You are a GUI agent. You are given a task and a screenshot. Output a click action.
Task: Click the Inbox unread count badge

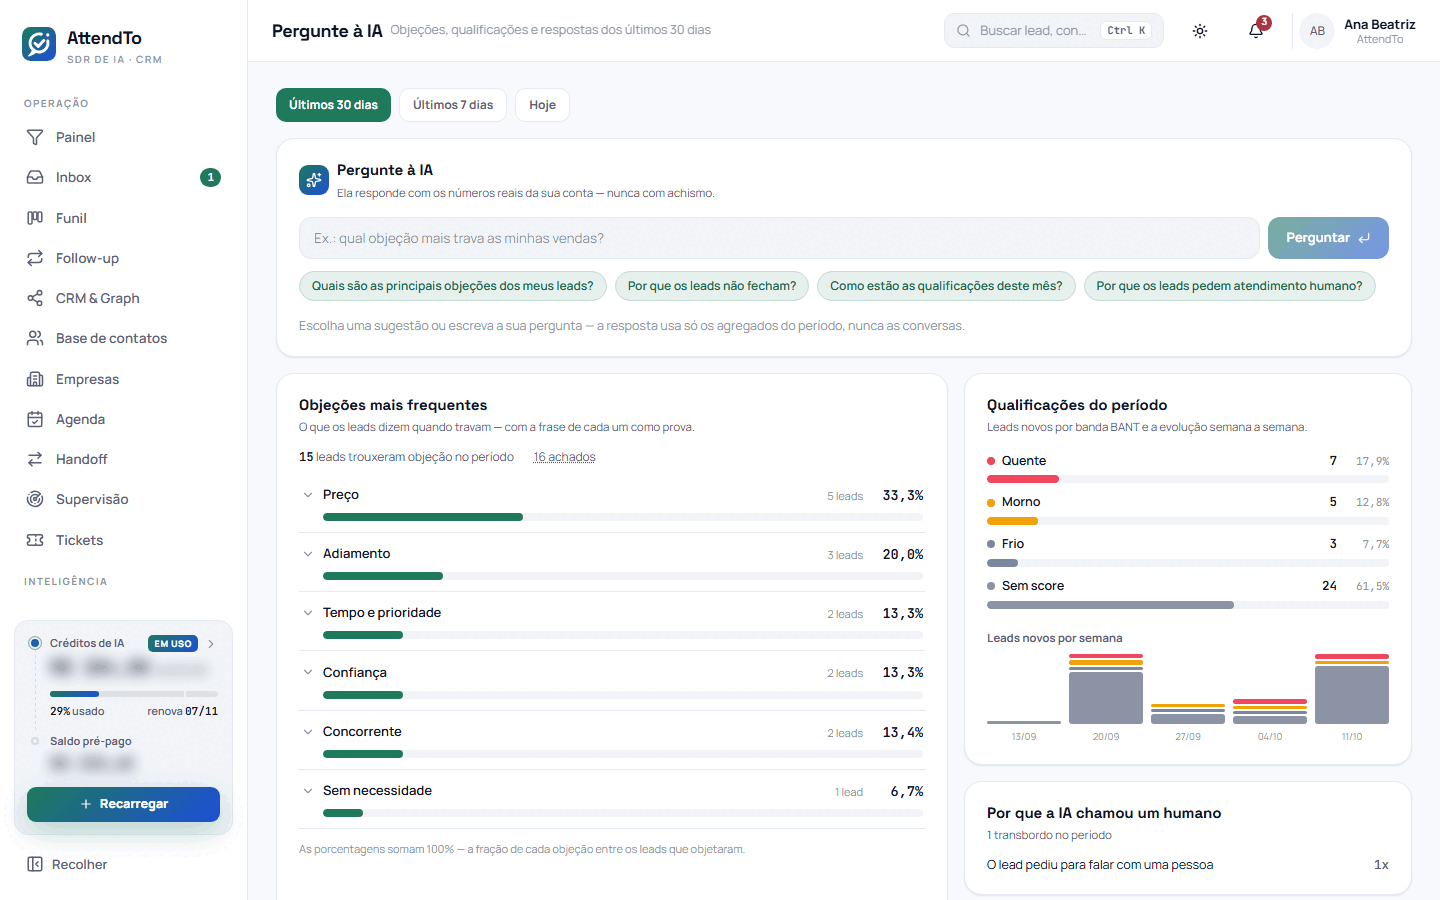pyautogui.click(x=210, y=177)
